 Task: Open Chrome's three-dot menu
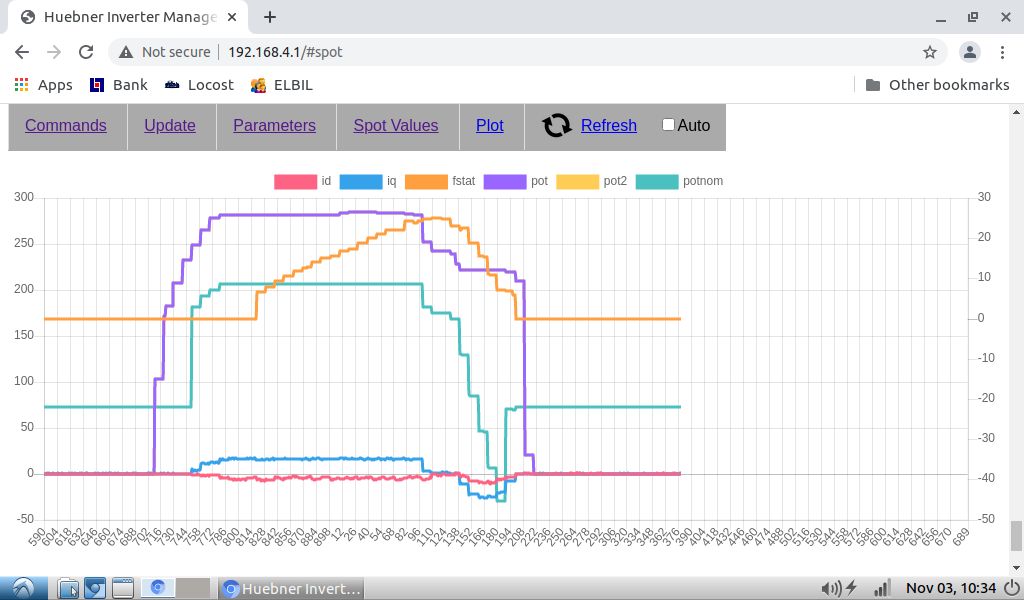pos(1002,52)
